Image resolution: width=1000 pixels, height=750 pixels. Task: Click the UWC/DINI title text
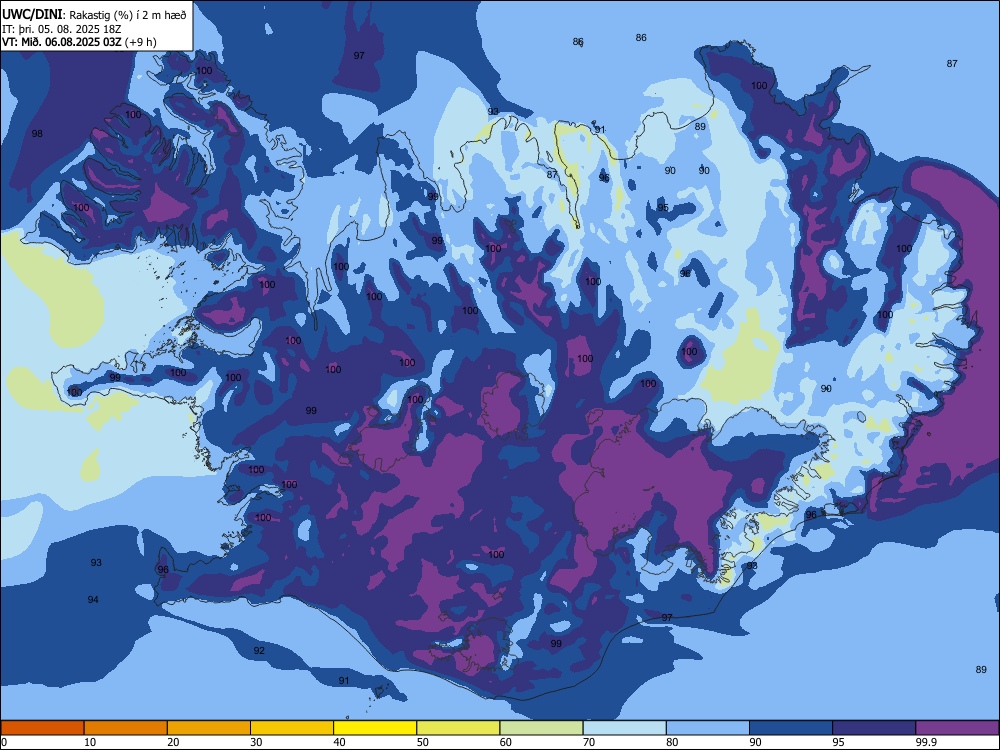(x=32, y=15)
